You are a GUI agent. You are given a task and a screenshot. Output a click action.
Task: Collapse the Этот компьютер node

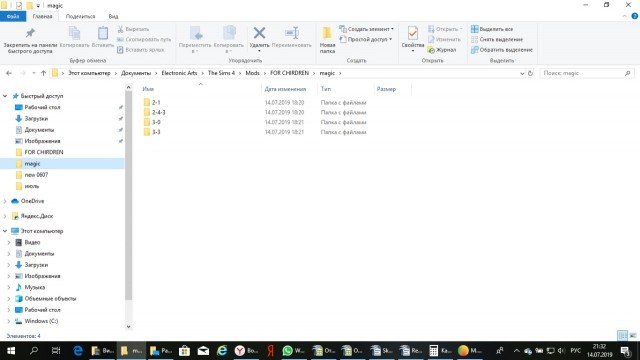pos(5,231)
